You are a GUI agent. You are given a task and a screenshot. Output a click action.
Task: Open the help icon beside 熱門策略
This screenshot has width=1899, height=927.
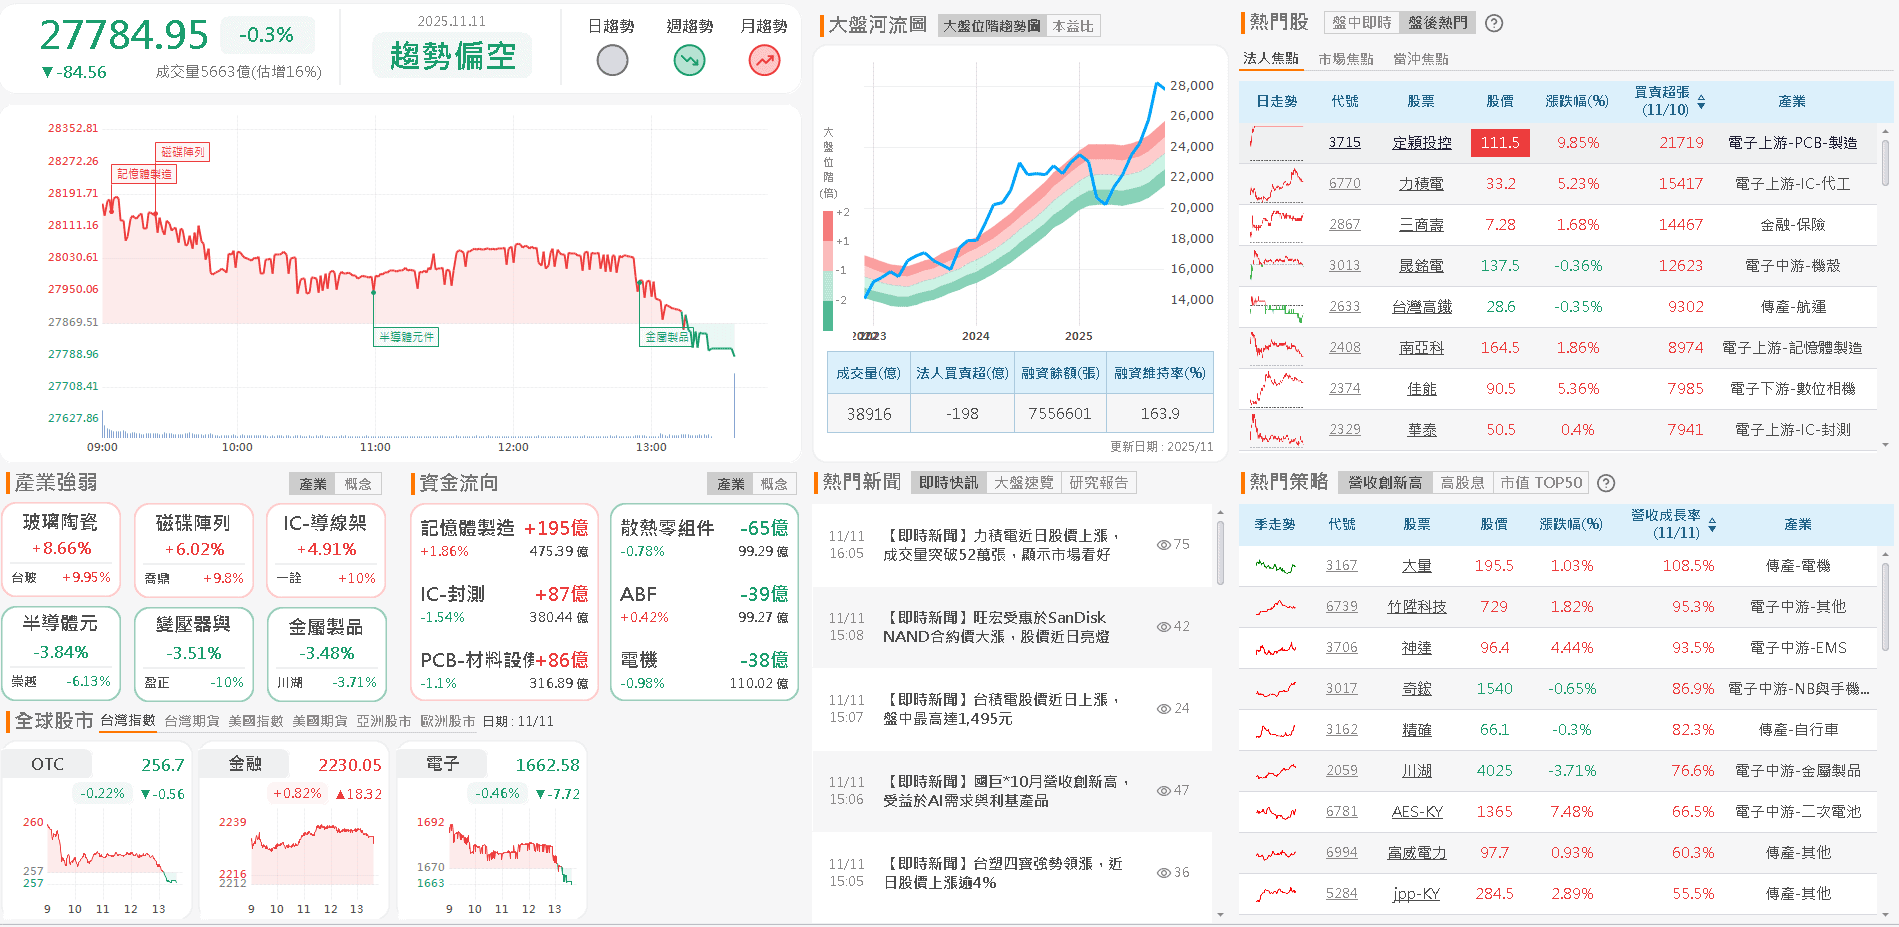pyautogui.click(x=1606, y=483)
